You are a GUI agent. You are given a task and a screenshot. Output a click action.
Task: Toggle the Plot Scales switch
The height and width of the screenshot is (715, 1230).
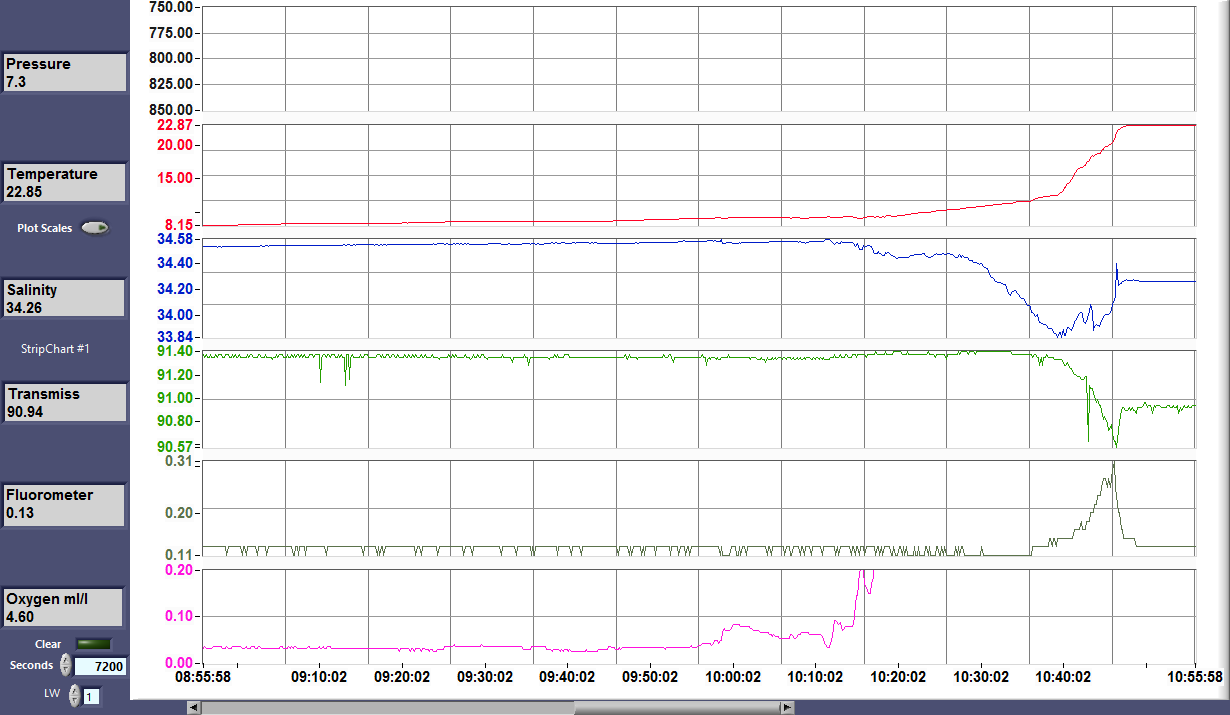pos(95,228)
